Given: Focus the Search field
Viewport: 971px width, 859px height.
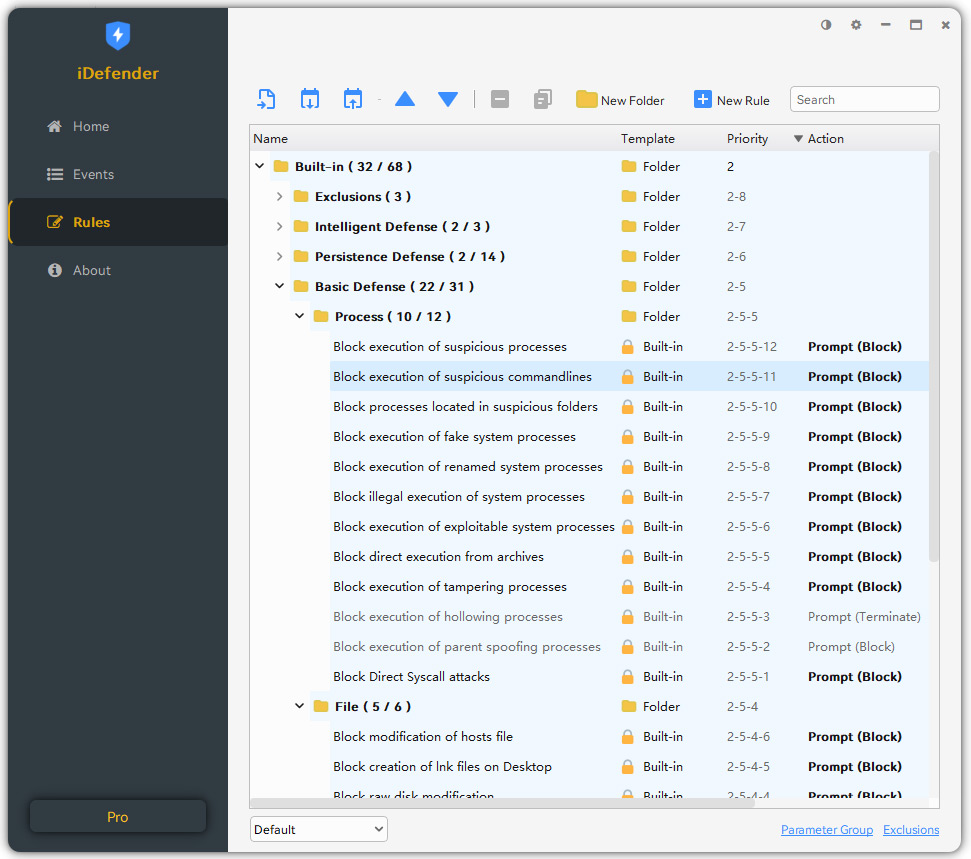Looking at the screenshot, I should point(864,100).
